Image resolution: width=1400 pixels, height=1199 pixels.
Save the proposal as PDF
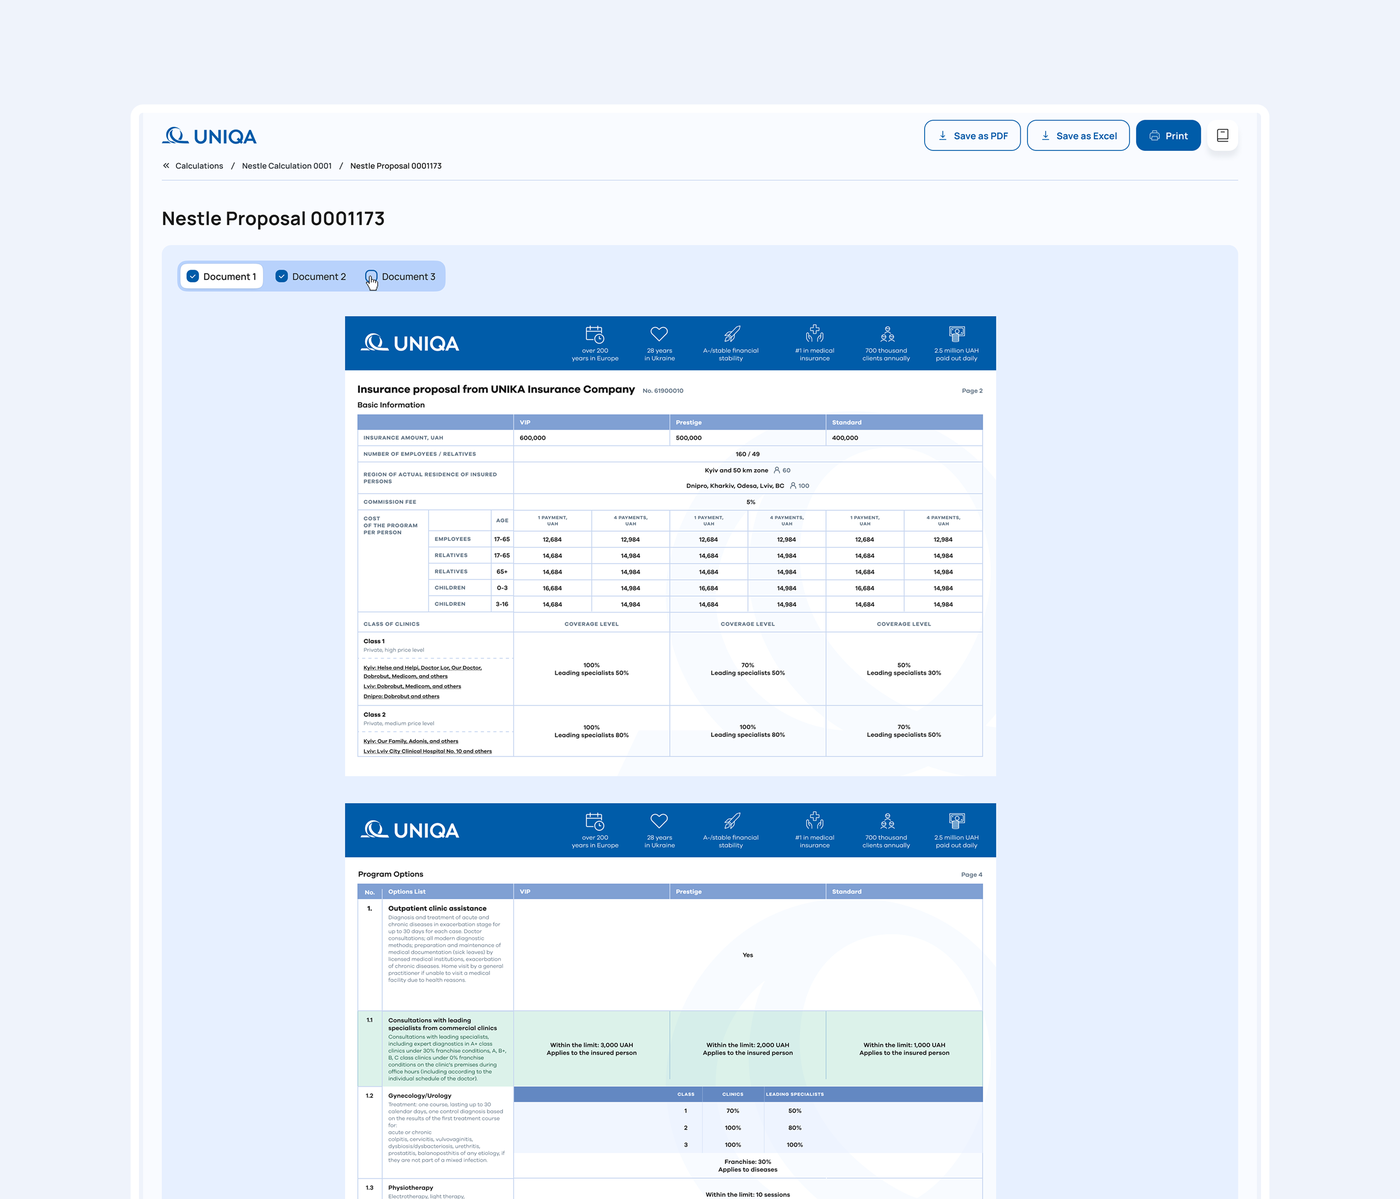coord(972,135)
